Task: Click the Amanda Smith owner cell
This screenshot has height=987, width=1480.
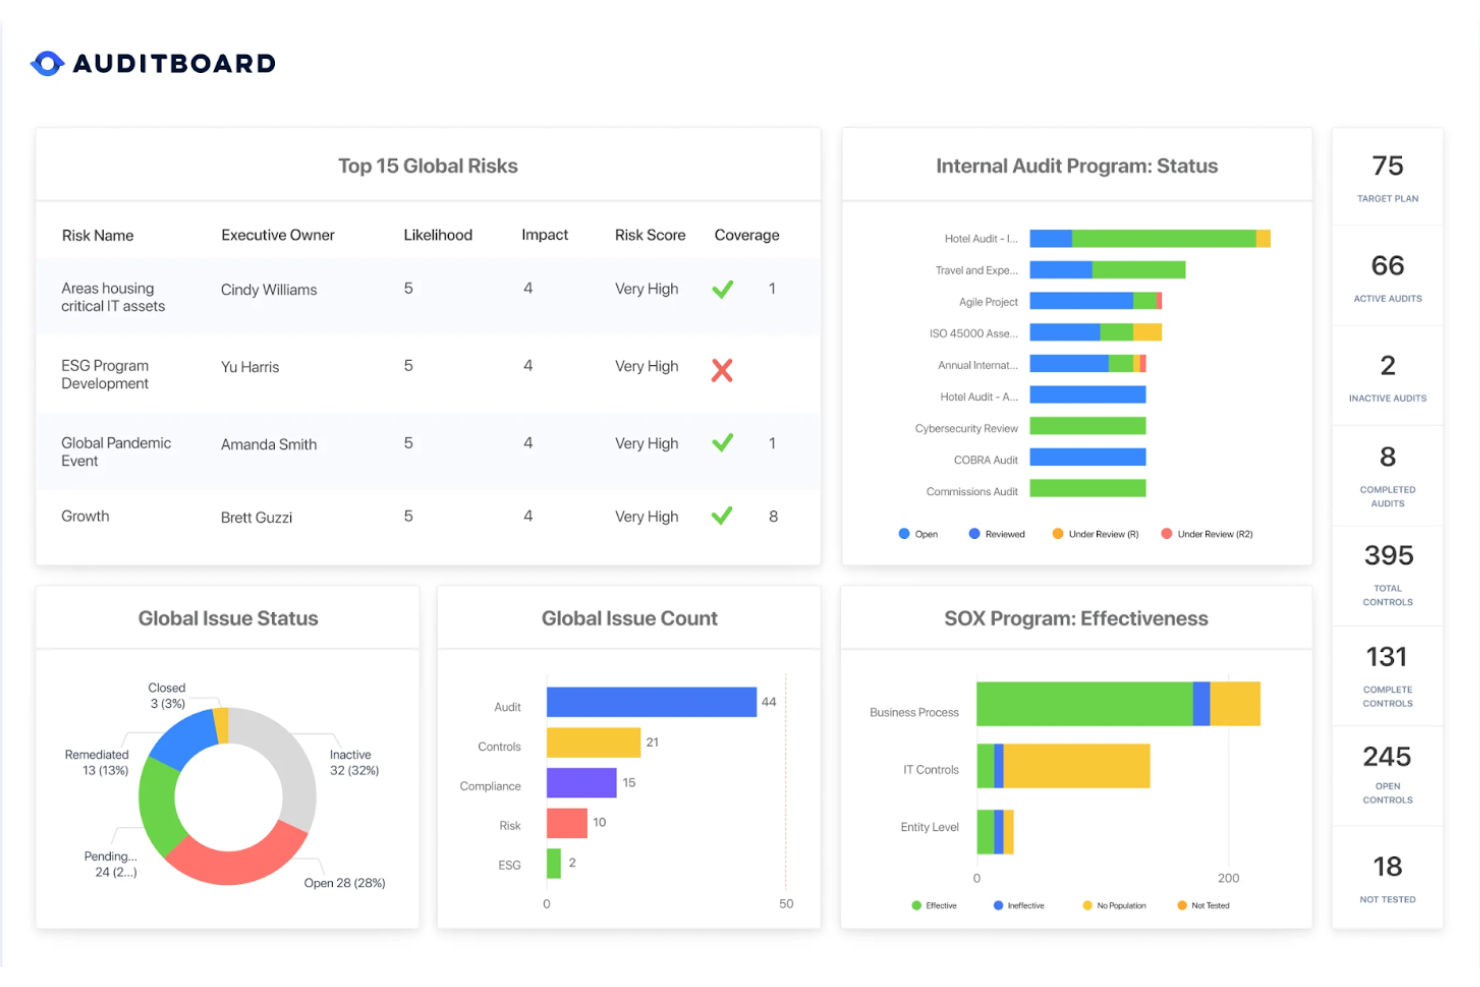Action: point(269,444)
